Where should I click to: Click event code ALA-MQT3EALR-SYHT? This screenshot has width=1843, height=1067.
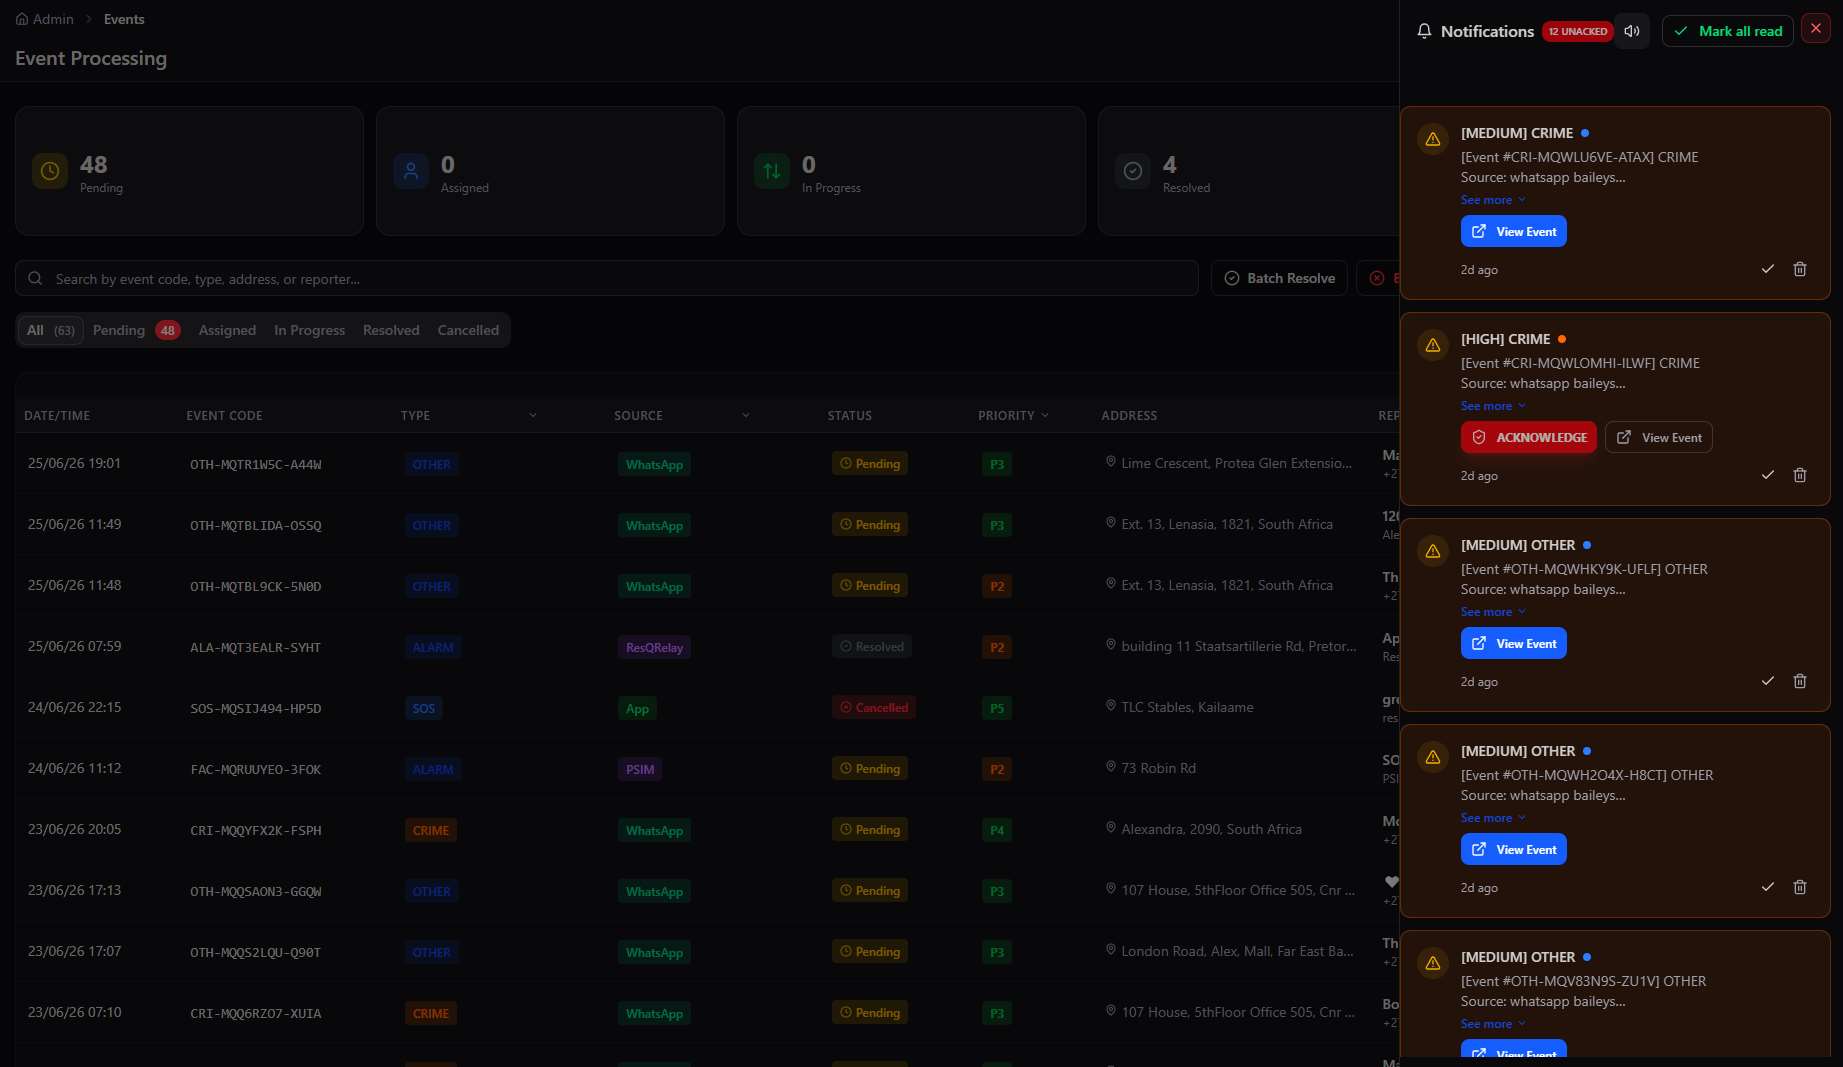[256, 647]
